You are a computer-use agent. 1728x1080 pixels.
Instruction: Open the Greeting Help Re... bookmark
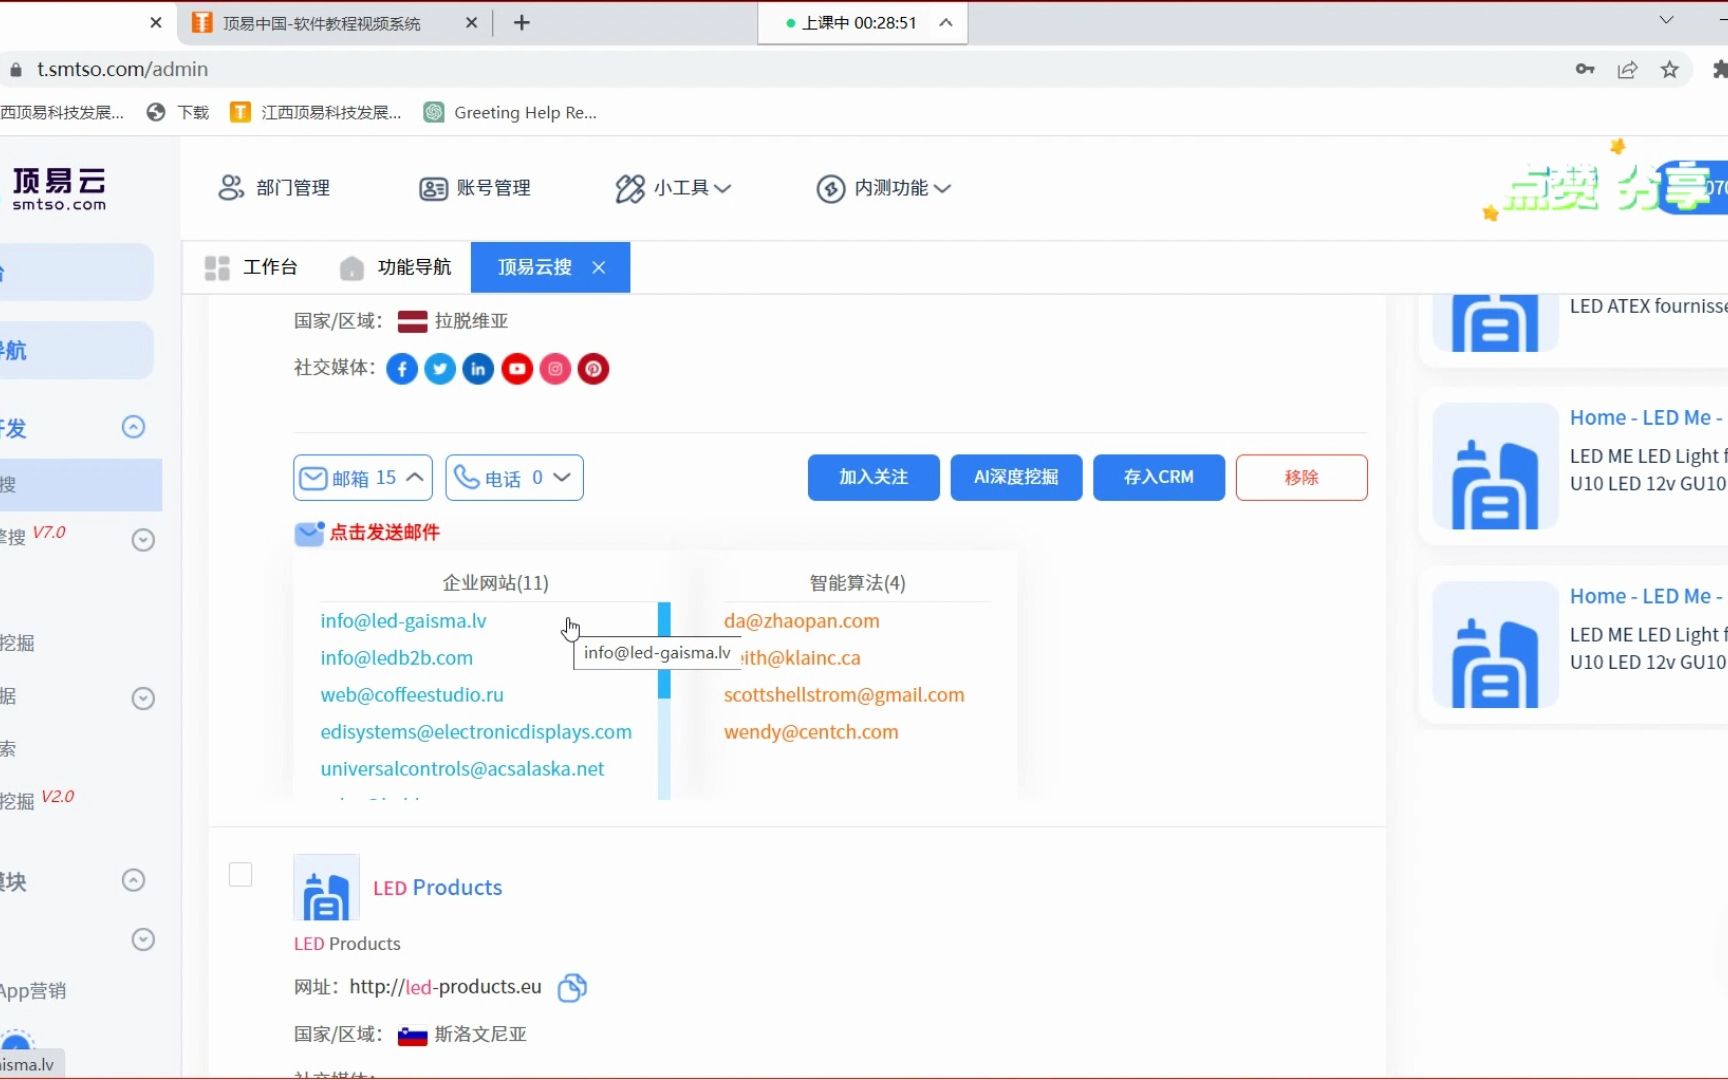(510, 113)
